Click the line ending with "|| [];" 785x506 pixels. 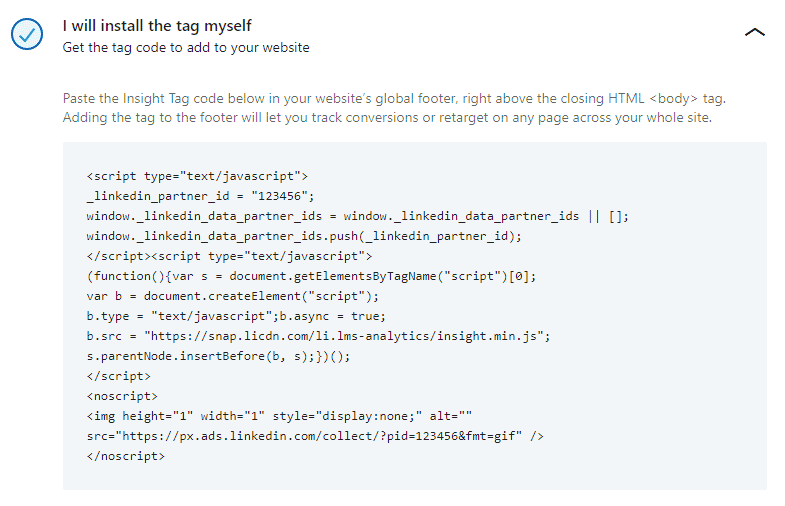pyautogui.click(x=357, y=216)
